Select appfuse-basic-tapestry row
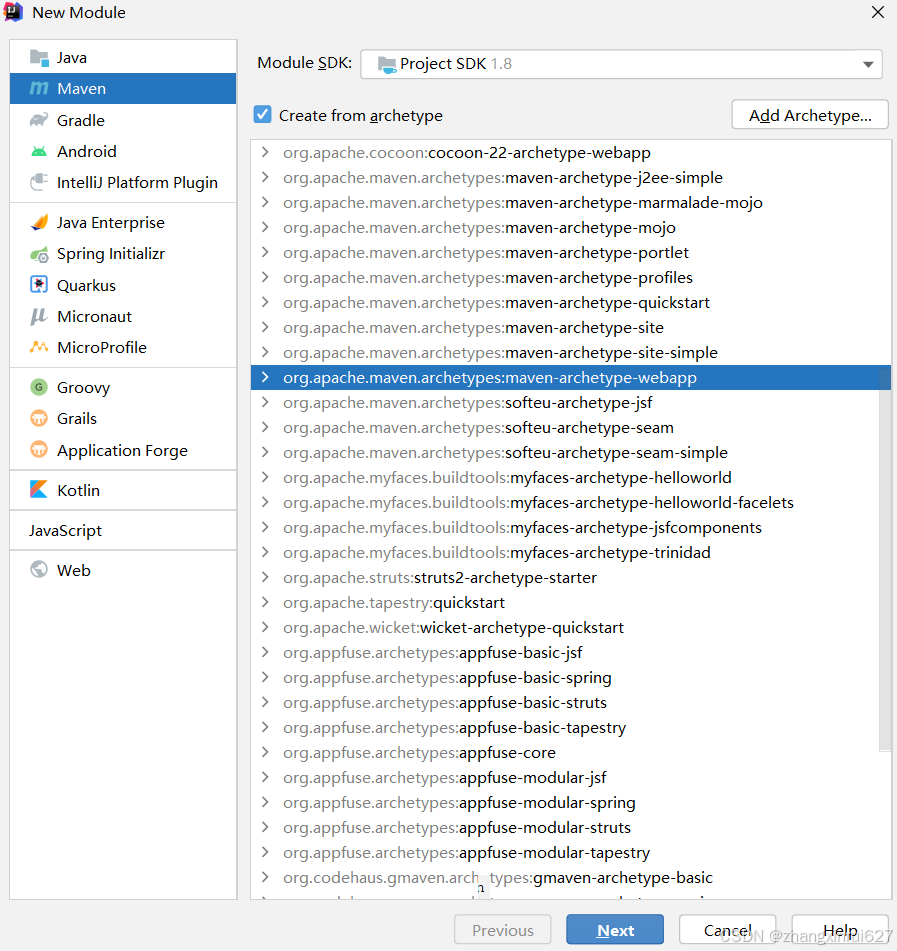 click(x=571, y=727)
